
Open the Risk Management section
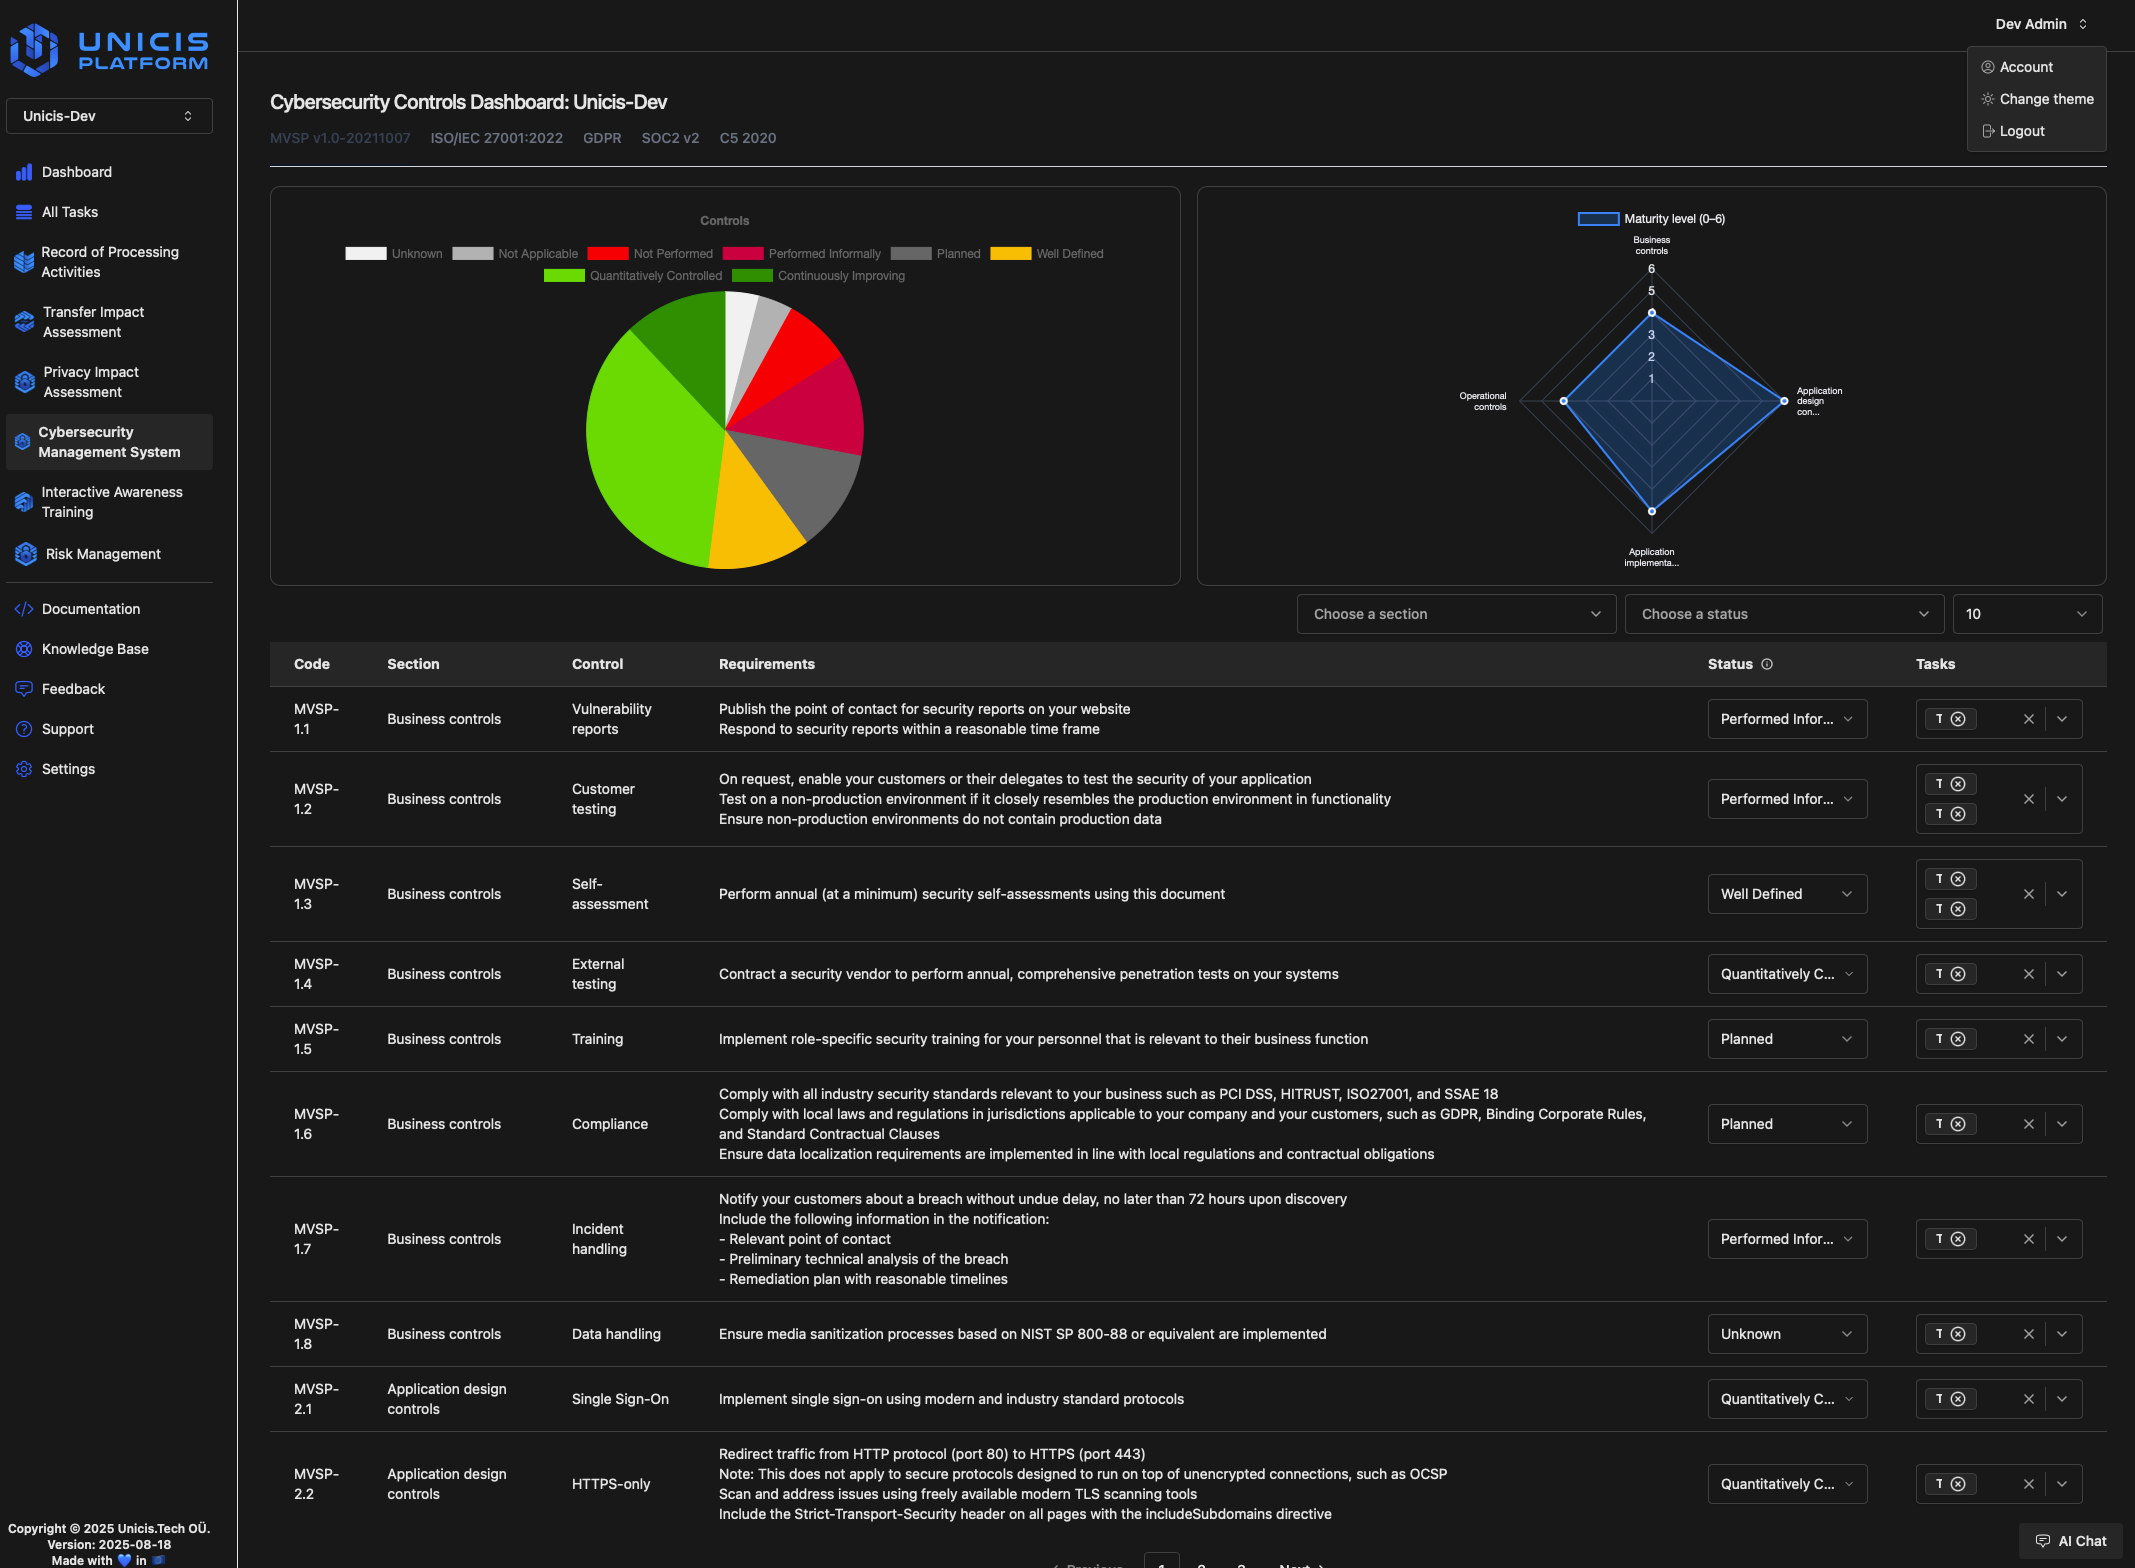point(101,554)
